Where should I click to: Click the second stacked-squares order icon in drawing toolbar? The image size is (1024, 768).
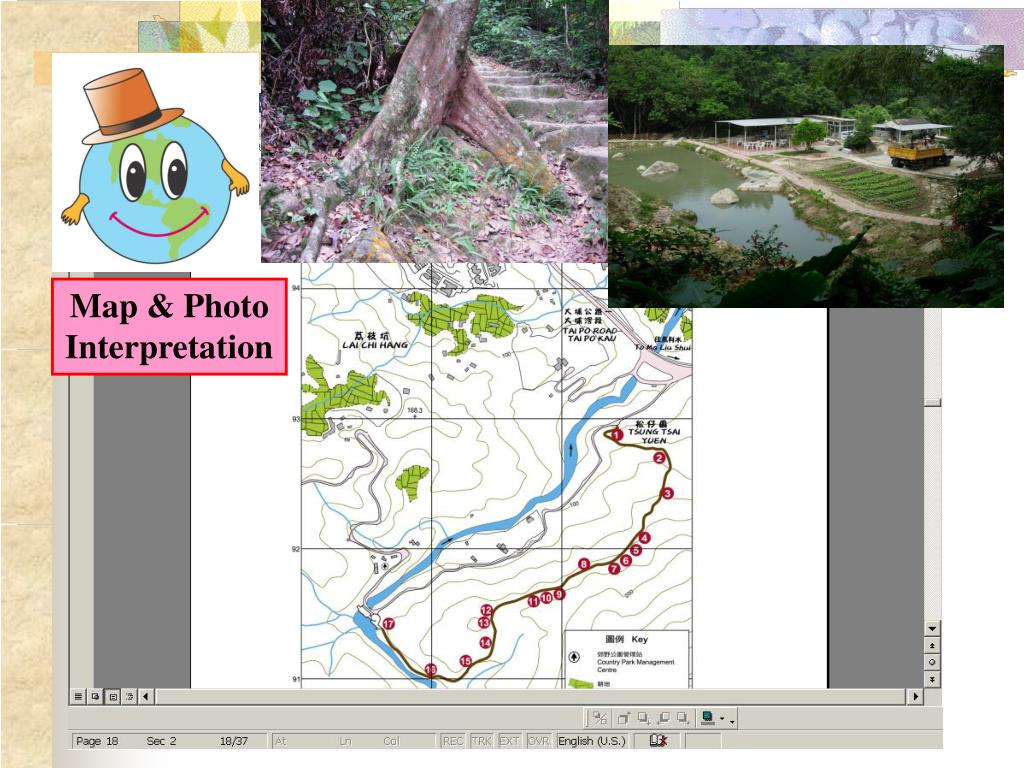pos(643,718)
